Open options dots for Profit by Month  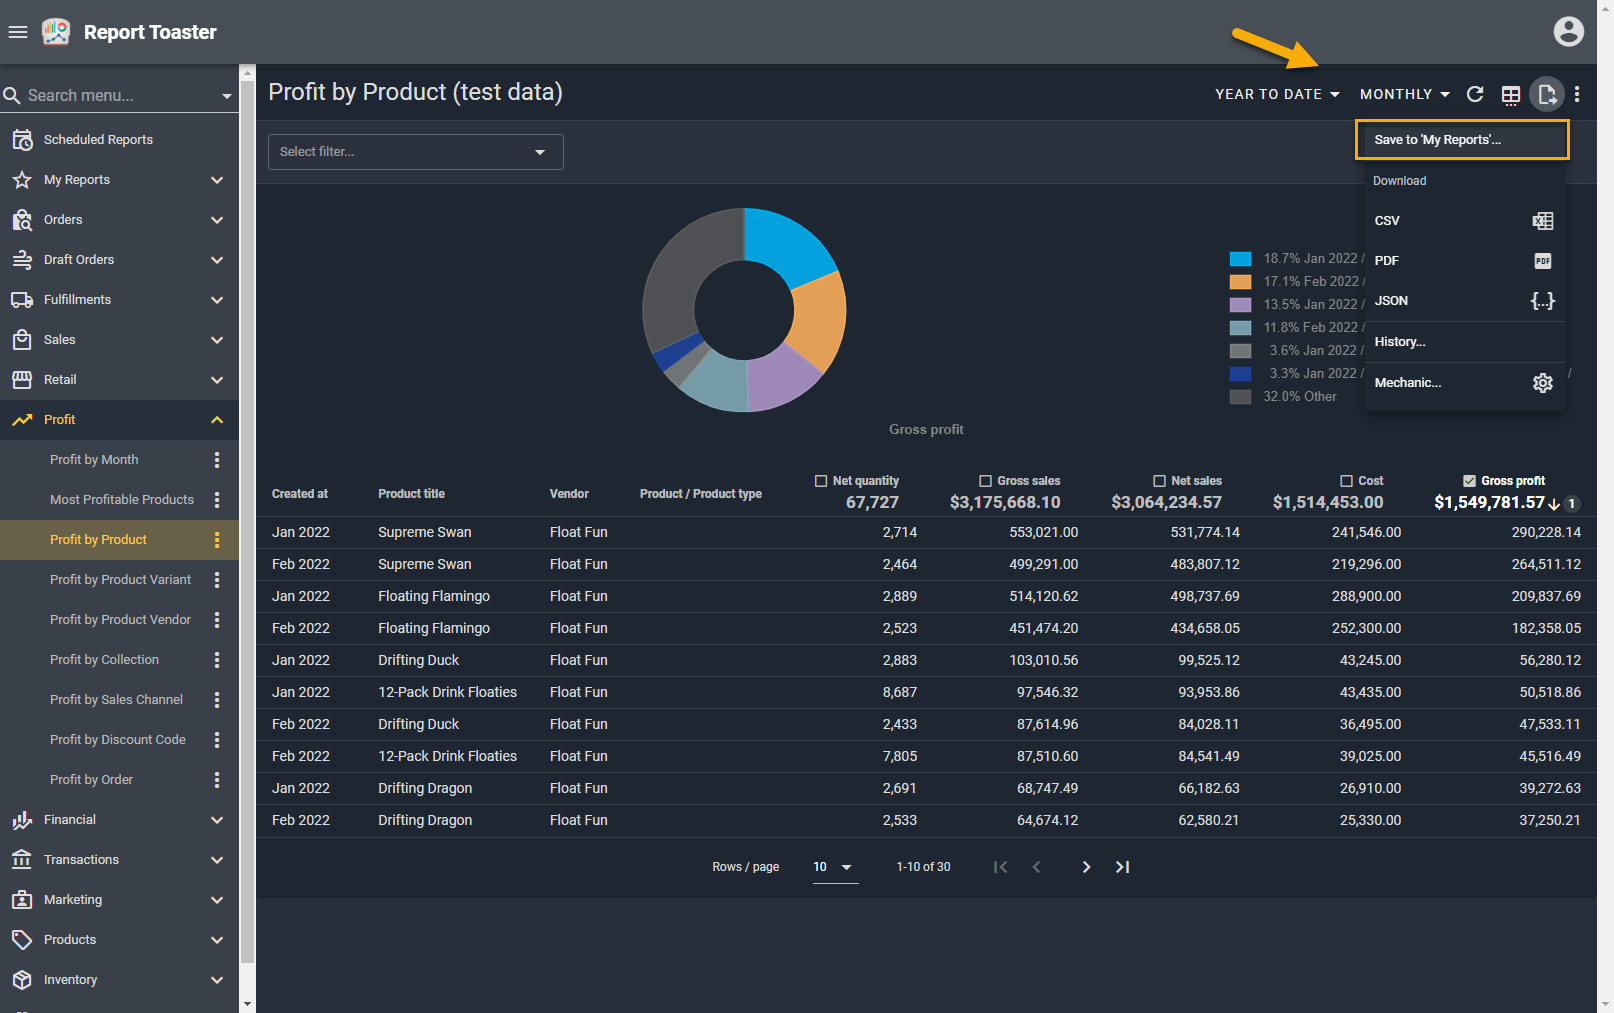217,460
